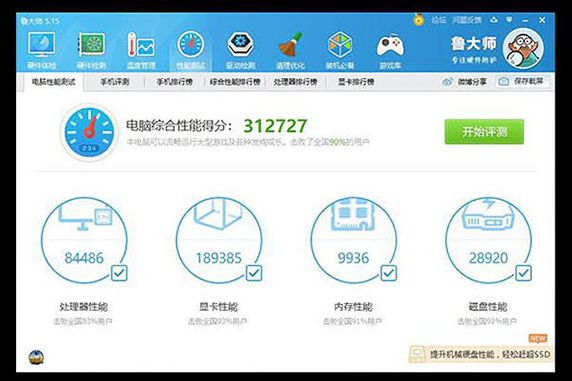572x381 pixels.
Task: Click the 磁盘性能 label text
Action: [x=488, y=307]
